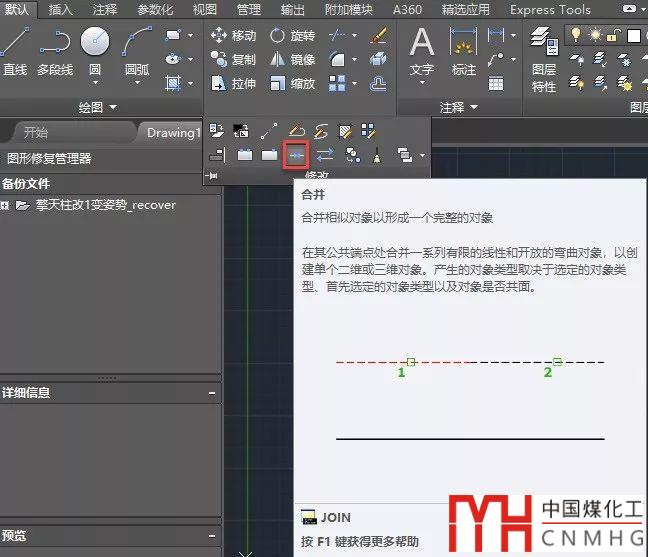Open the 插入 ribbon tab
This screenshot has height=557, width=648.
pyautogui.click(x=61, y=10)
